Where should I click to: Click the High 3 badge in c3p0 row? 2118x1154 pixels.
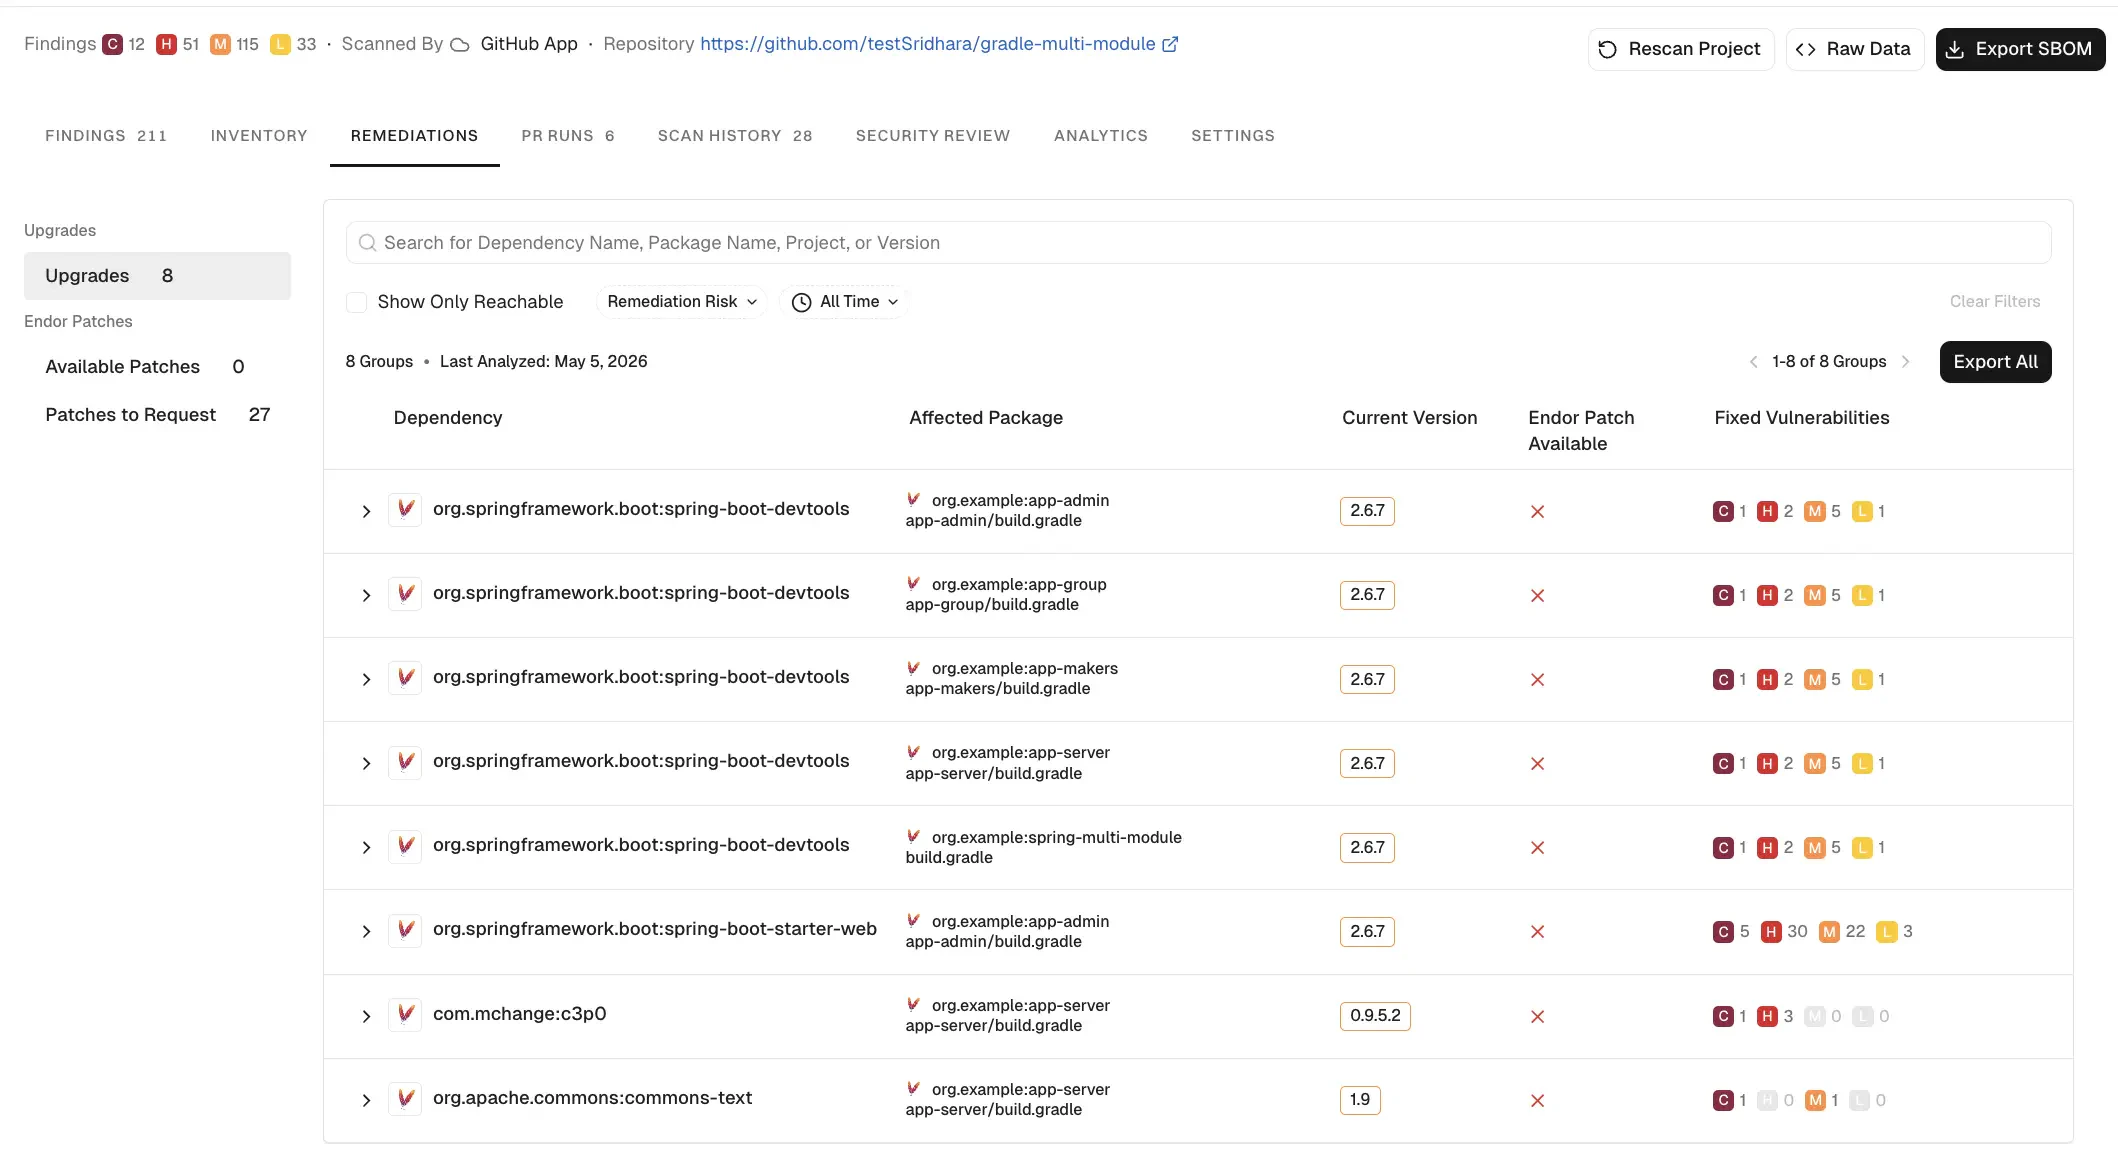click(x=1767, y=1016)
